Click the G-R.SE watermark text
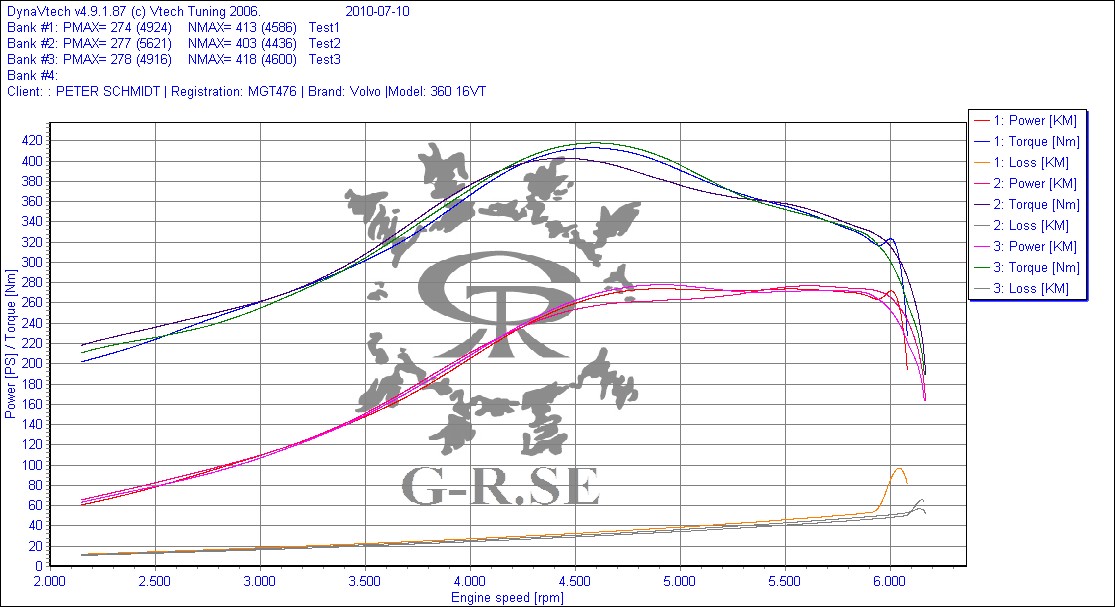The width and height of the screenshot is (1115, 607). [x=500, y=486]
